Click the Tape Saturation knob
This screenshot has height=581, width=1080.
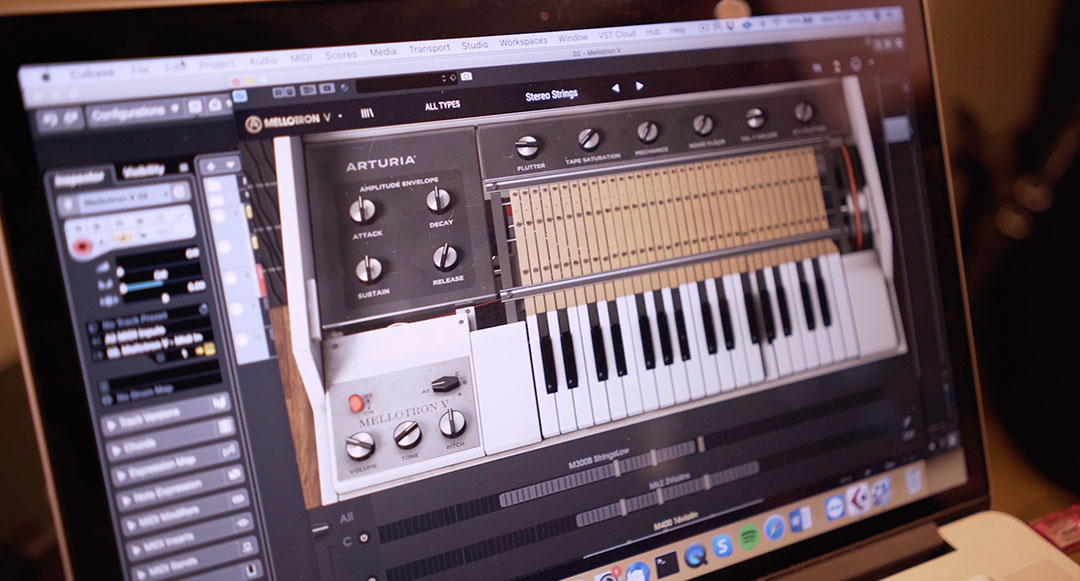click(x=589, y=139)
